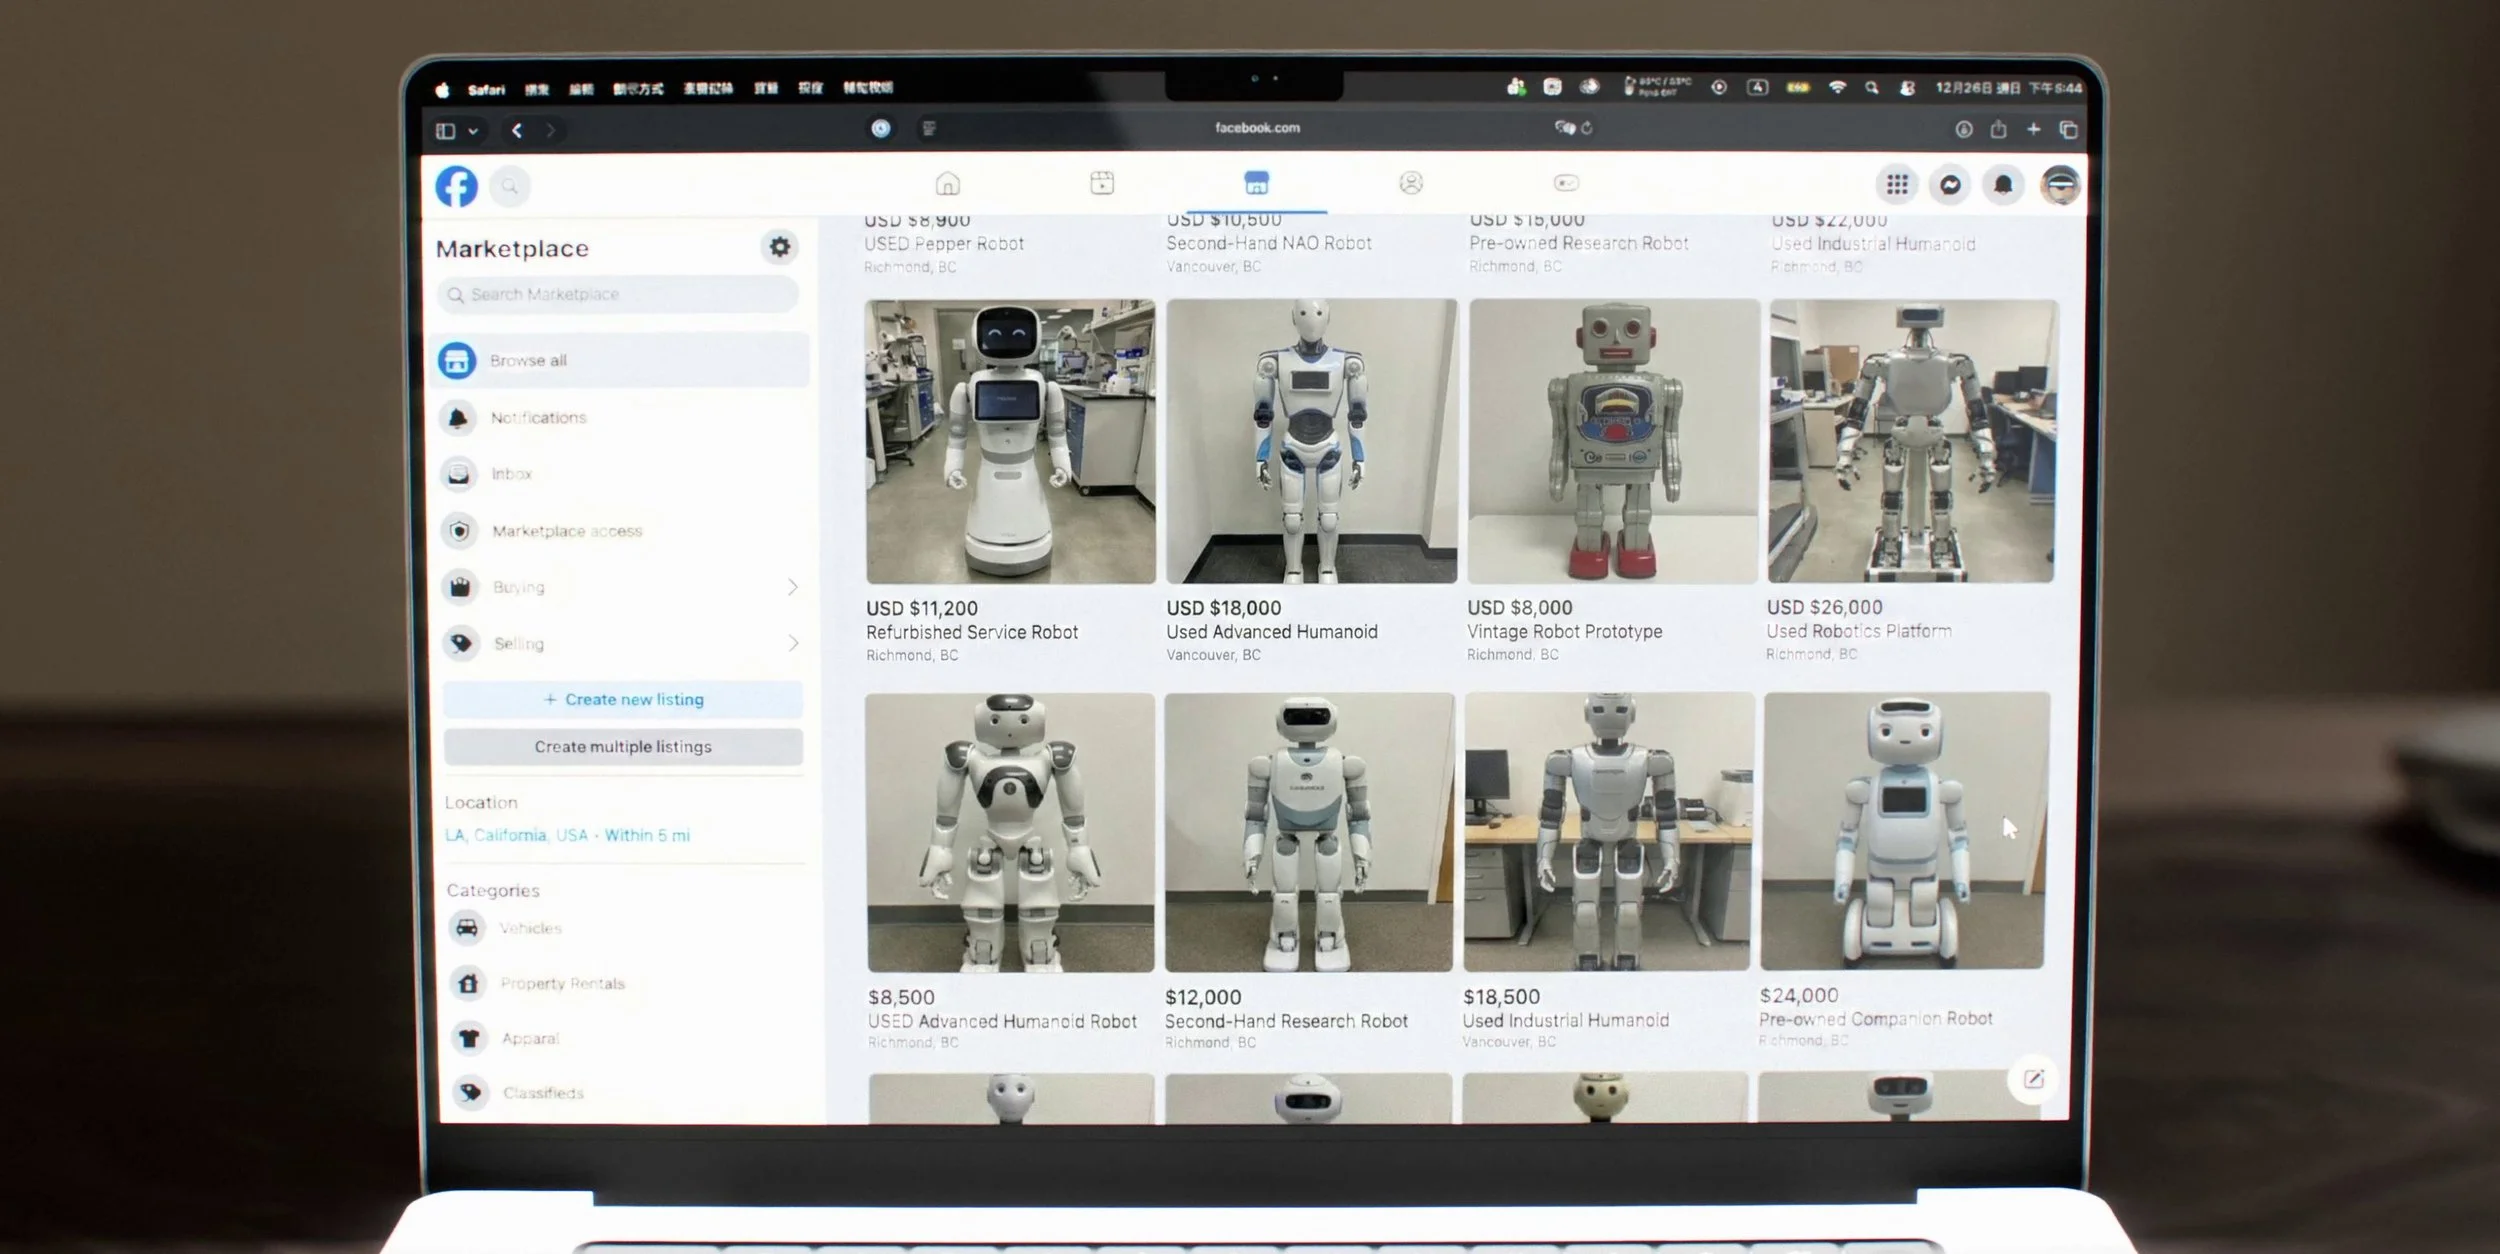Open Marketplace settings gear icon
Image resolution: width=2500 pixels, height=1254 pixels.
[x=779, y=246]
